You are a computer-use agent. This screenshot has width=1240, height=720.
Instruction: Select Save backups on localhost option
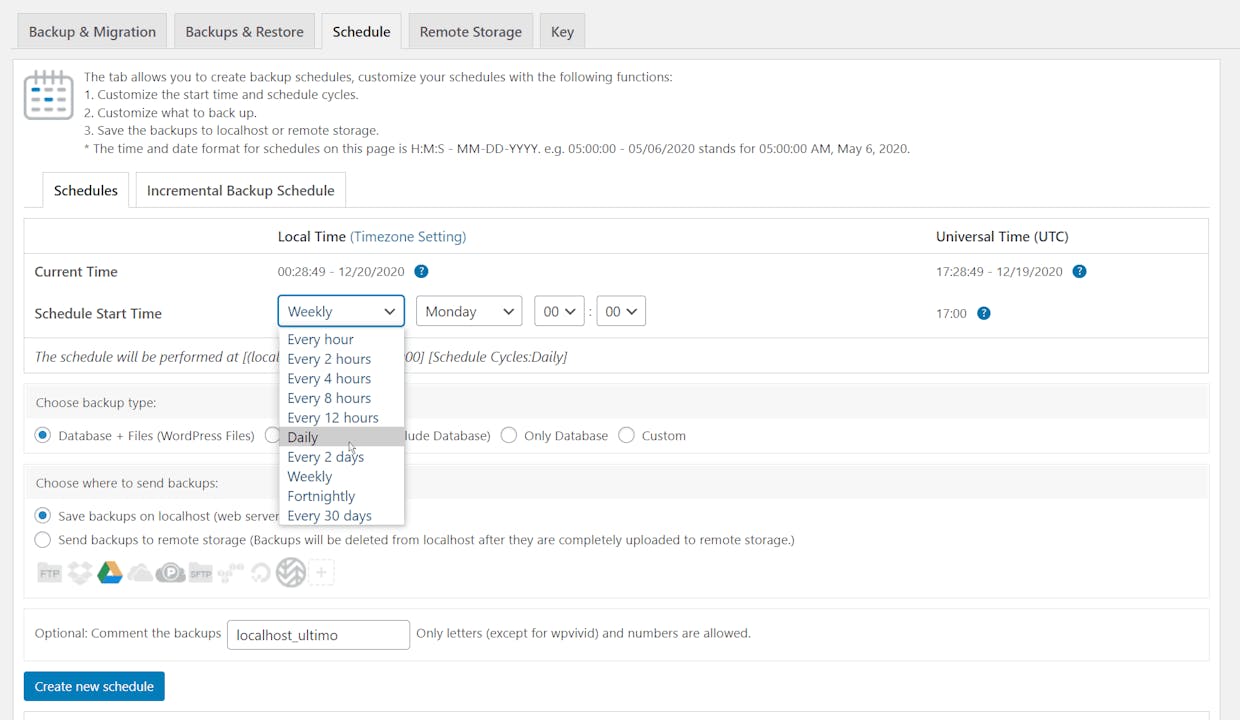tap(43, 516)
